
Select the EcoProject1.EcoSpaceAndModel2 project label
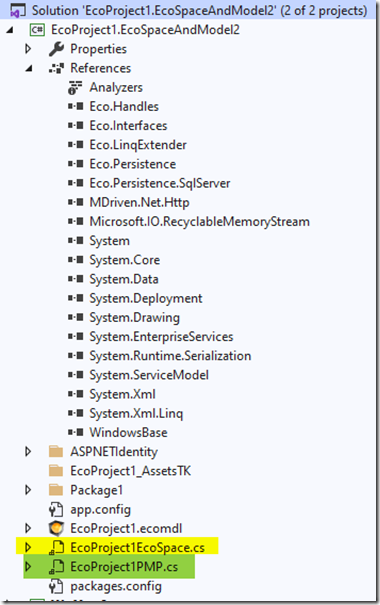(145, 30)
